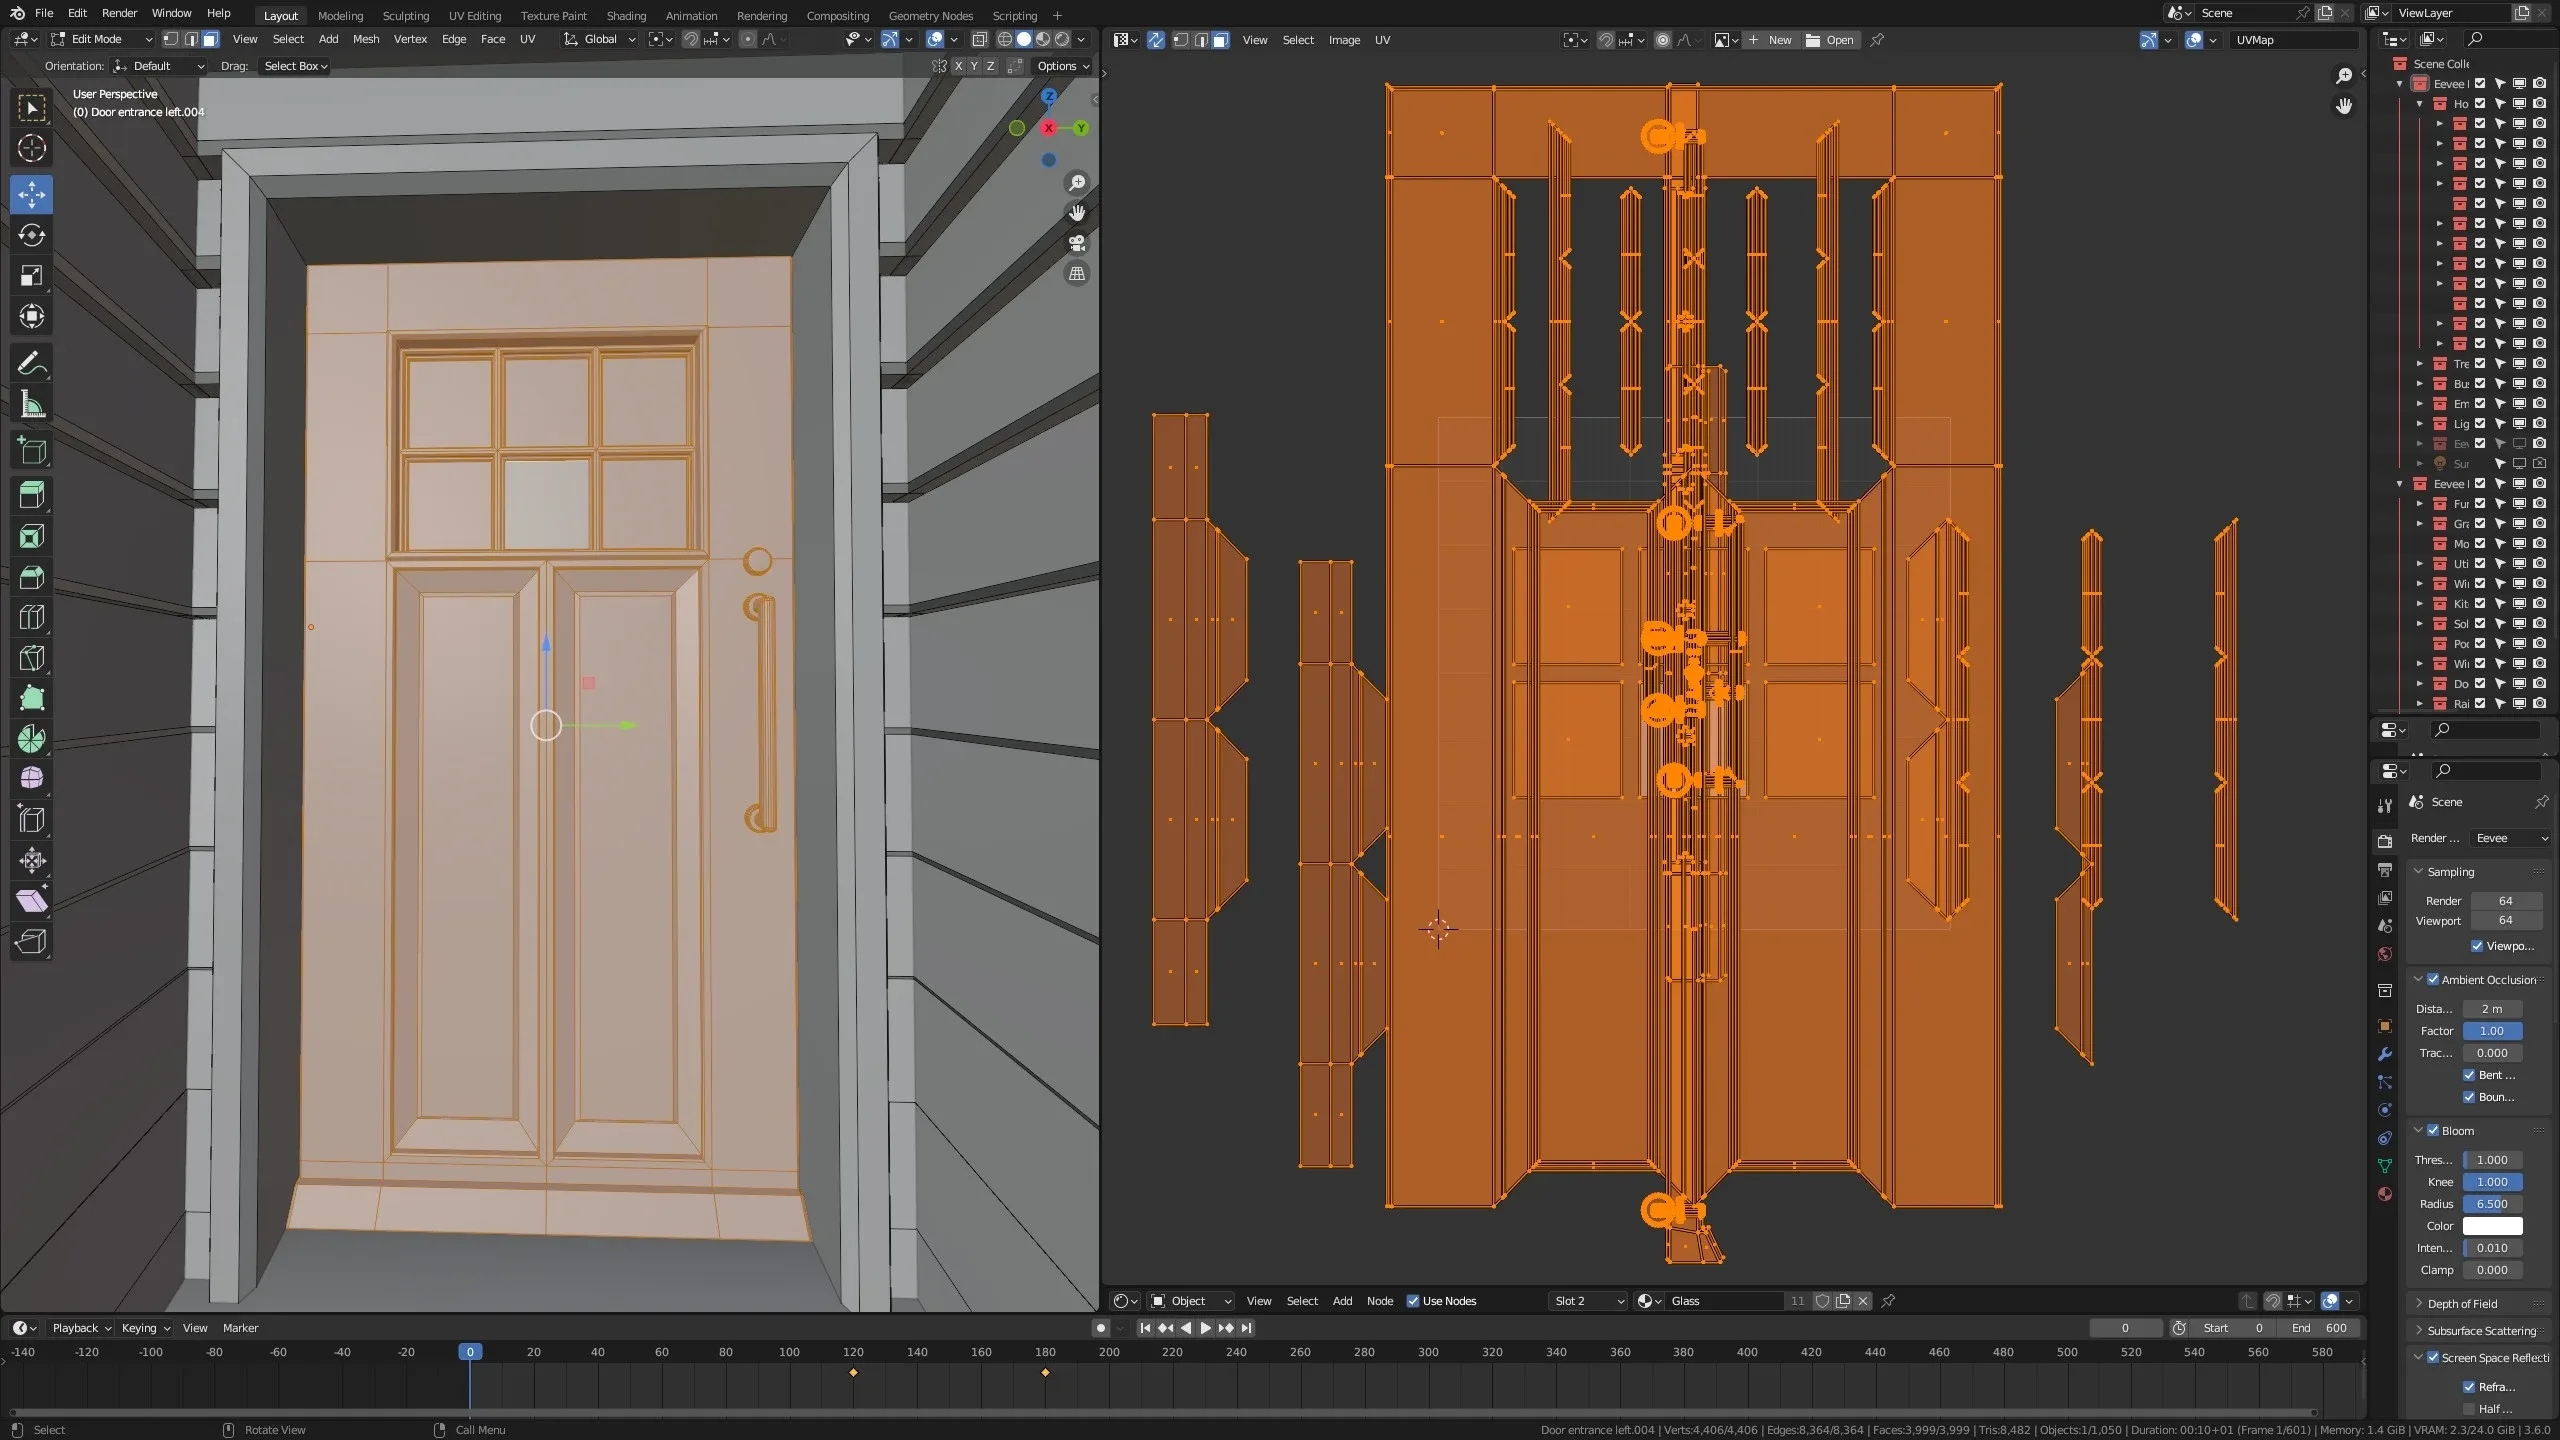The height and width of the screenshot is (1440, 2560).
Task: Open the Slot 2 material dropdown
Action: coord(1588,1301)
